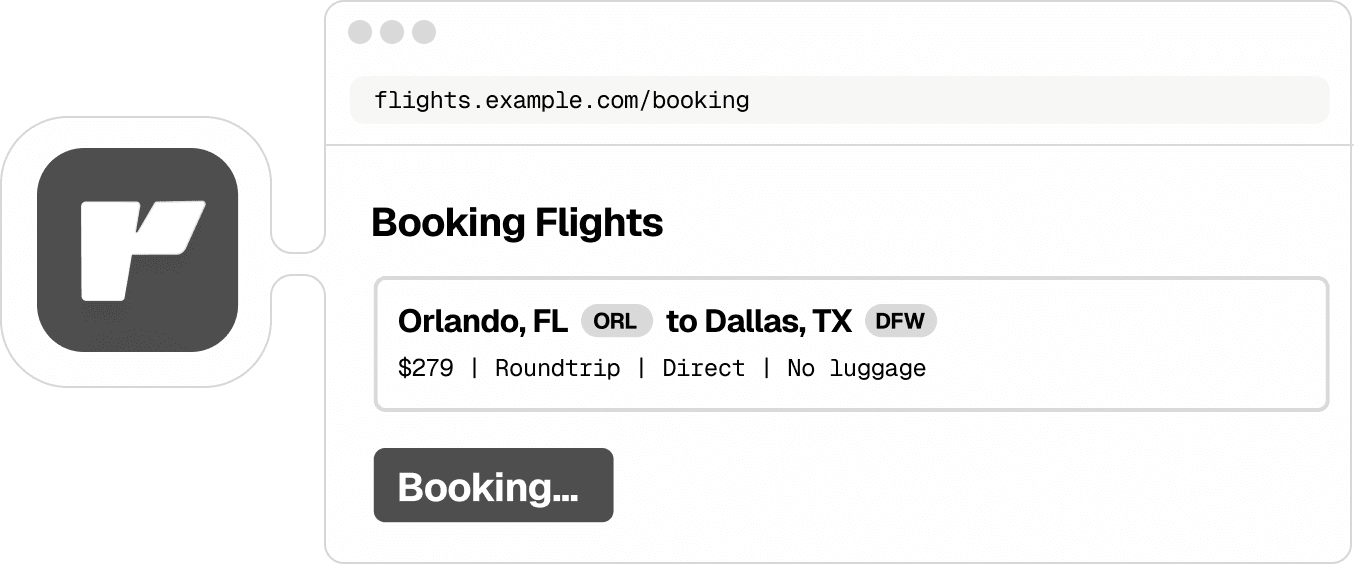Viewport: 1354px width, 564px height.
Task: Click the Booking Flights heading
Action: pos(517,222)
